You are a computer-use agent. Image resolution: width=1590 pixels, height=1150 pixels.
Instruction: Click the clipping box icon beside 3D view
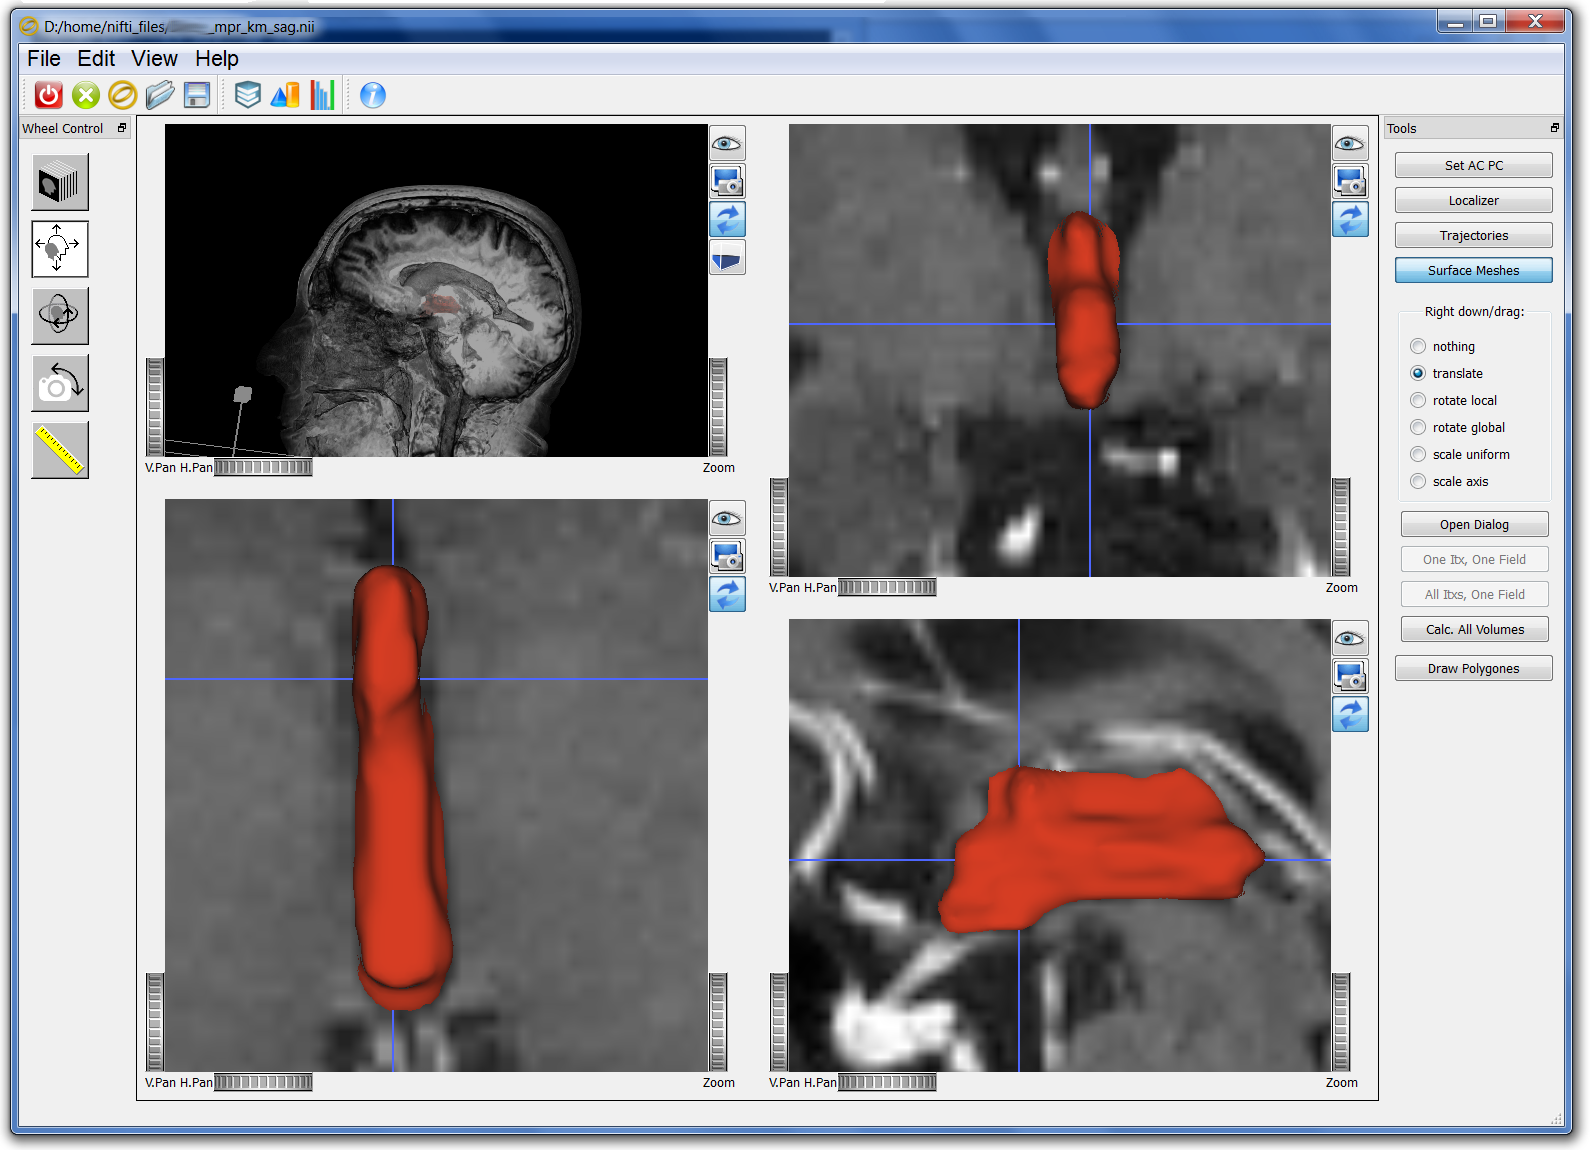(x=727, y=258)
